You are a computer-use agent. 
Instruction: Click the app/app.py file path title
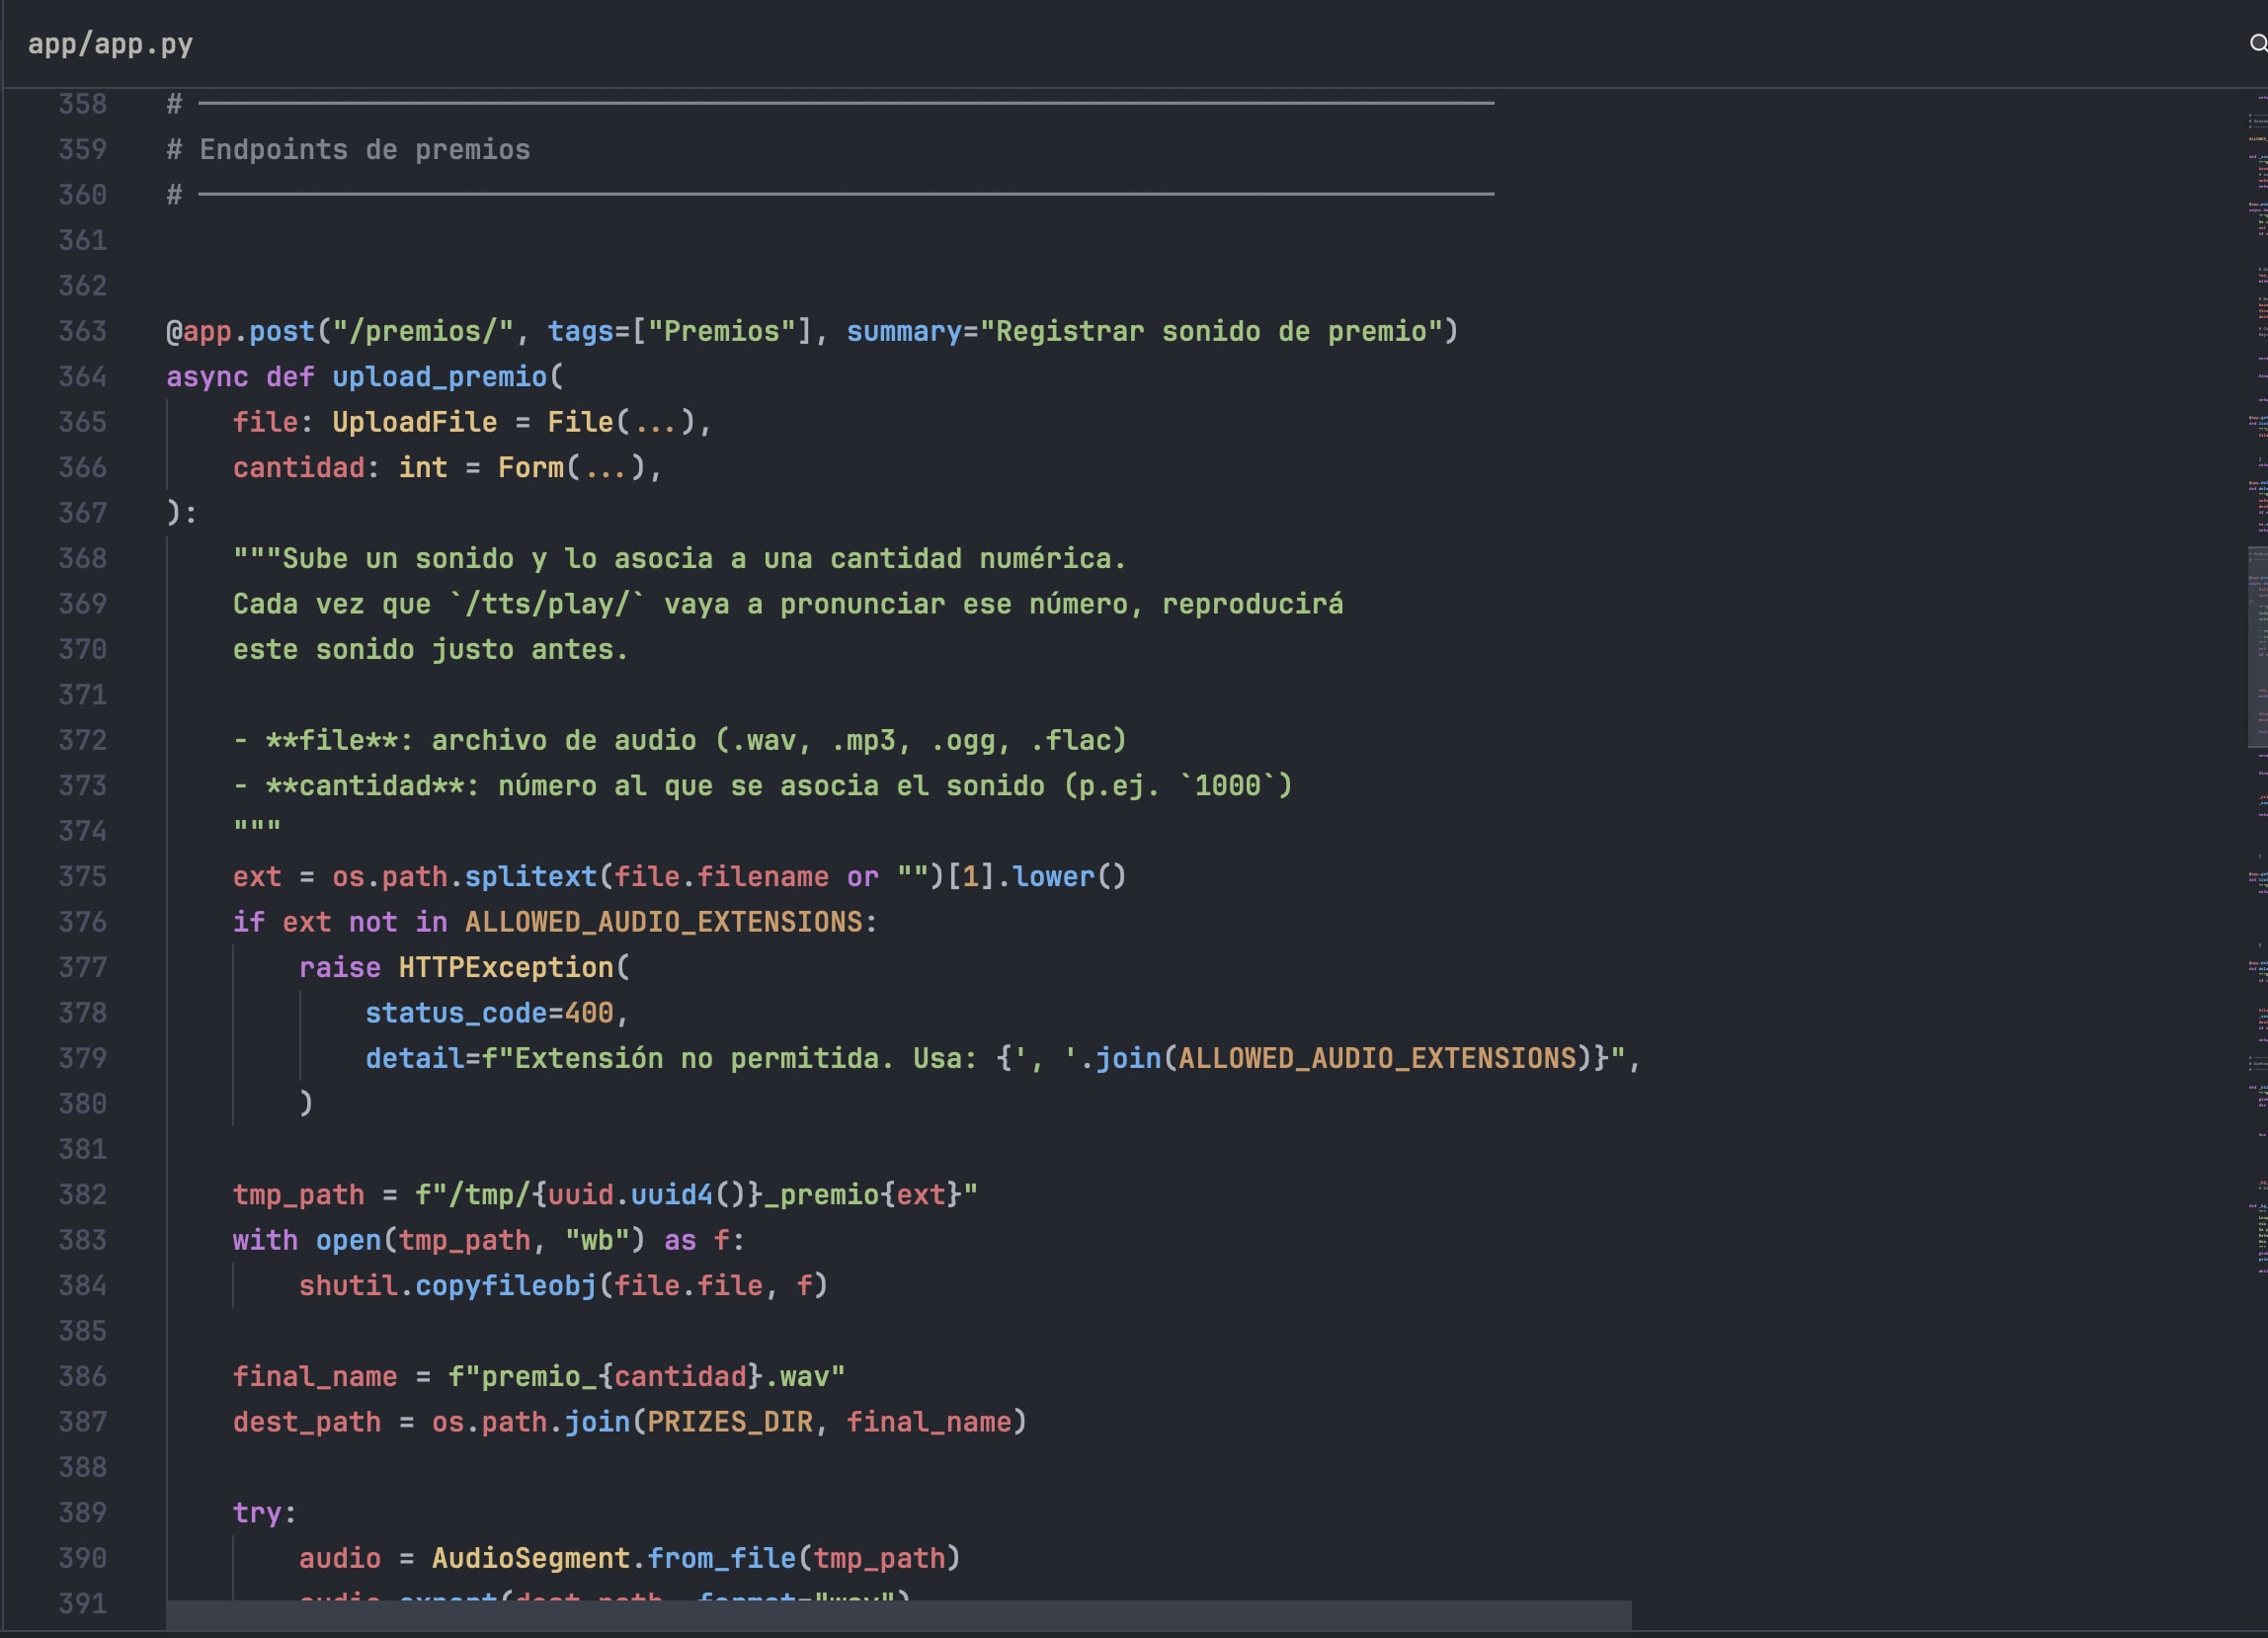point(110,44)
